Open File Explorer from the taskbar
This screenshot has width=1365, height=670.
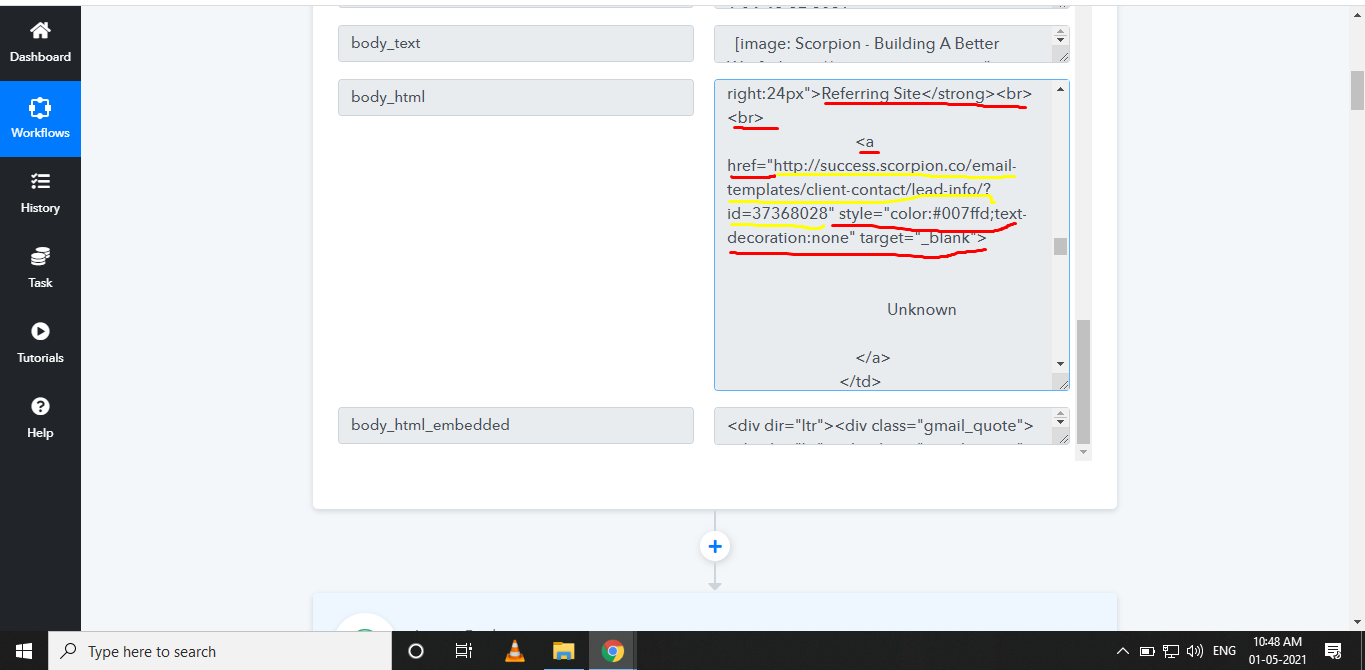[563, 651]
